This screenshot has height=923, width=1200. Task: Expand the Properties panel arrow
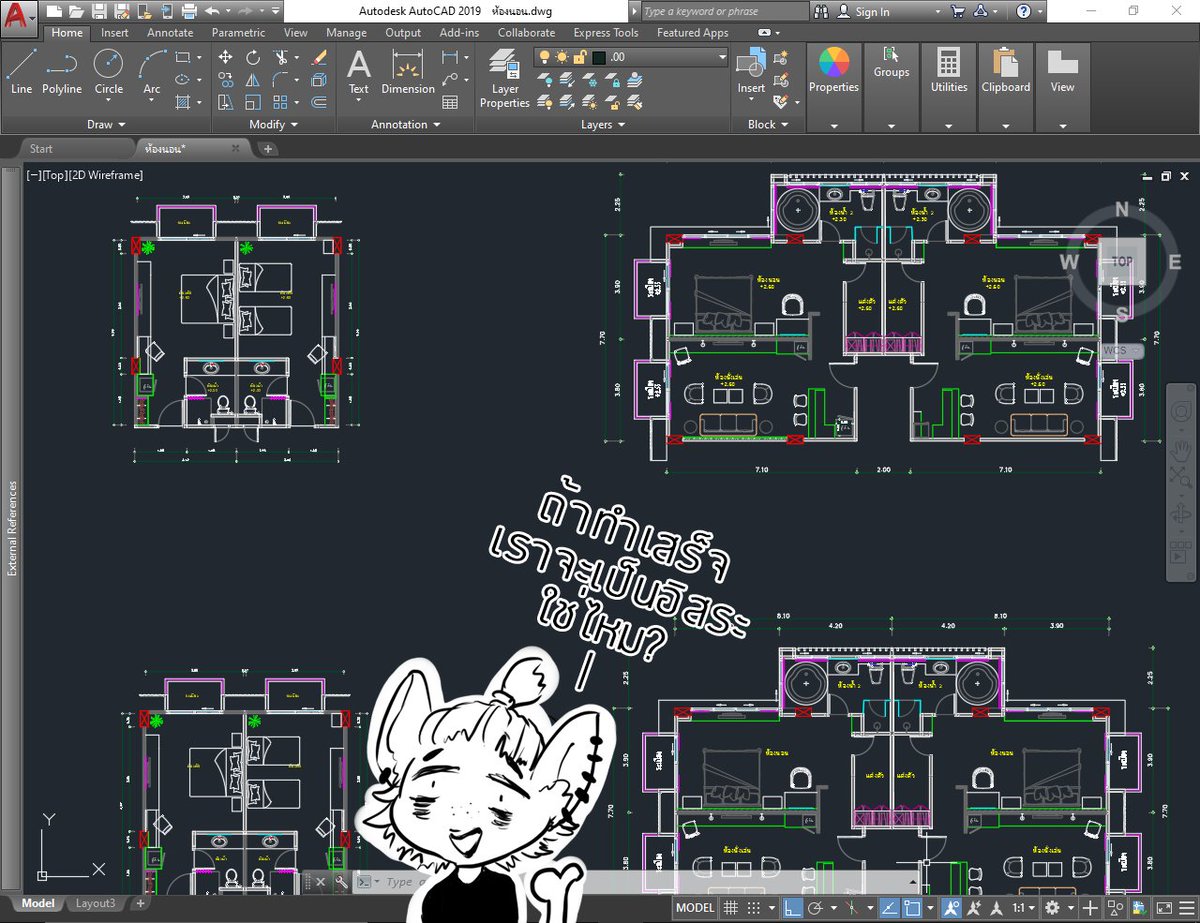(x=834, y=126)
